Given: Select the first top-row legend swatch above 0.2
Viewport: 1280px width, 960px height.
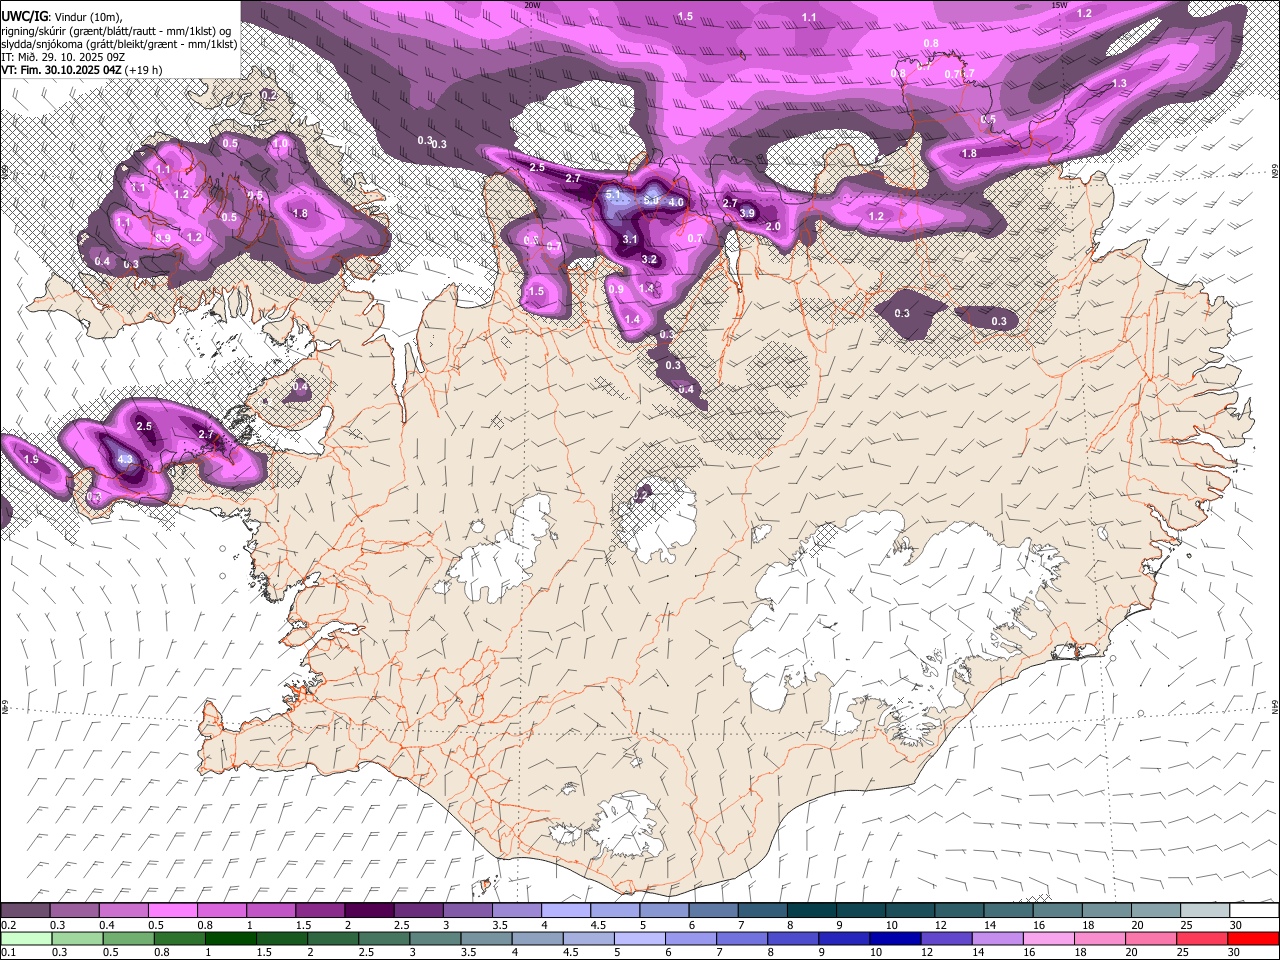Looking at the screenshot, I should (x=25, y=910).
